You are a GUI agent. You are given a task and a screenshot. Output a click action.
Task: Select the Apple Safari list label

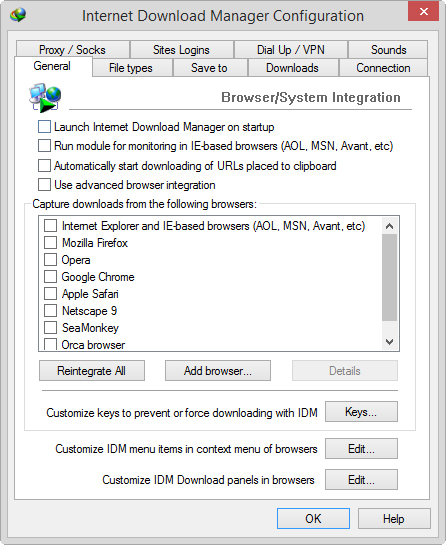(x=90, y=294)
